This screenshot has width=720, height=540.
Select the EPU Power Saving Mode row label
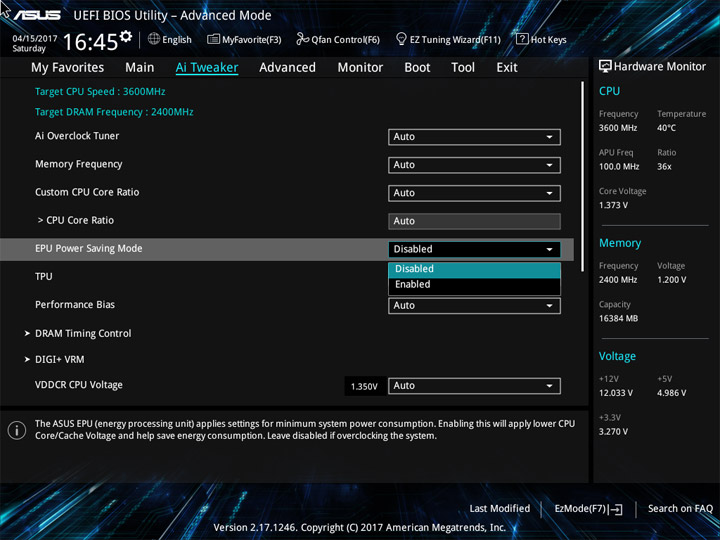89,248
